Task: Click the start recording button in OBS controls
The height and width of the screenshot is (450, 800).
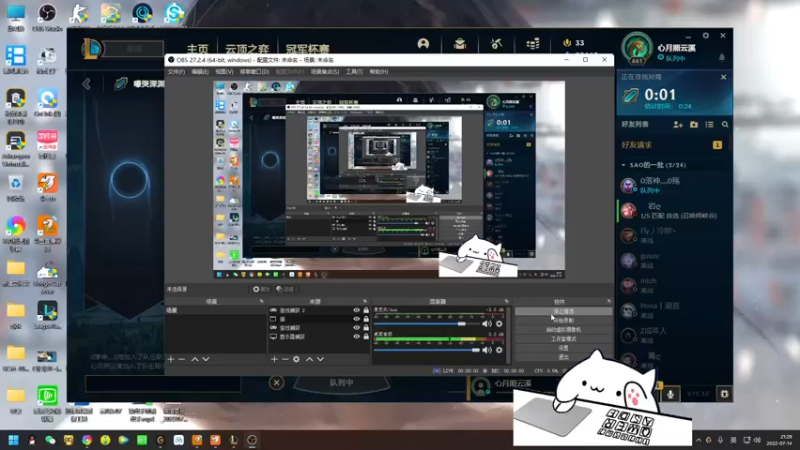Action: tap(563, 320)
